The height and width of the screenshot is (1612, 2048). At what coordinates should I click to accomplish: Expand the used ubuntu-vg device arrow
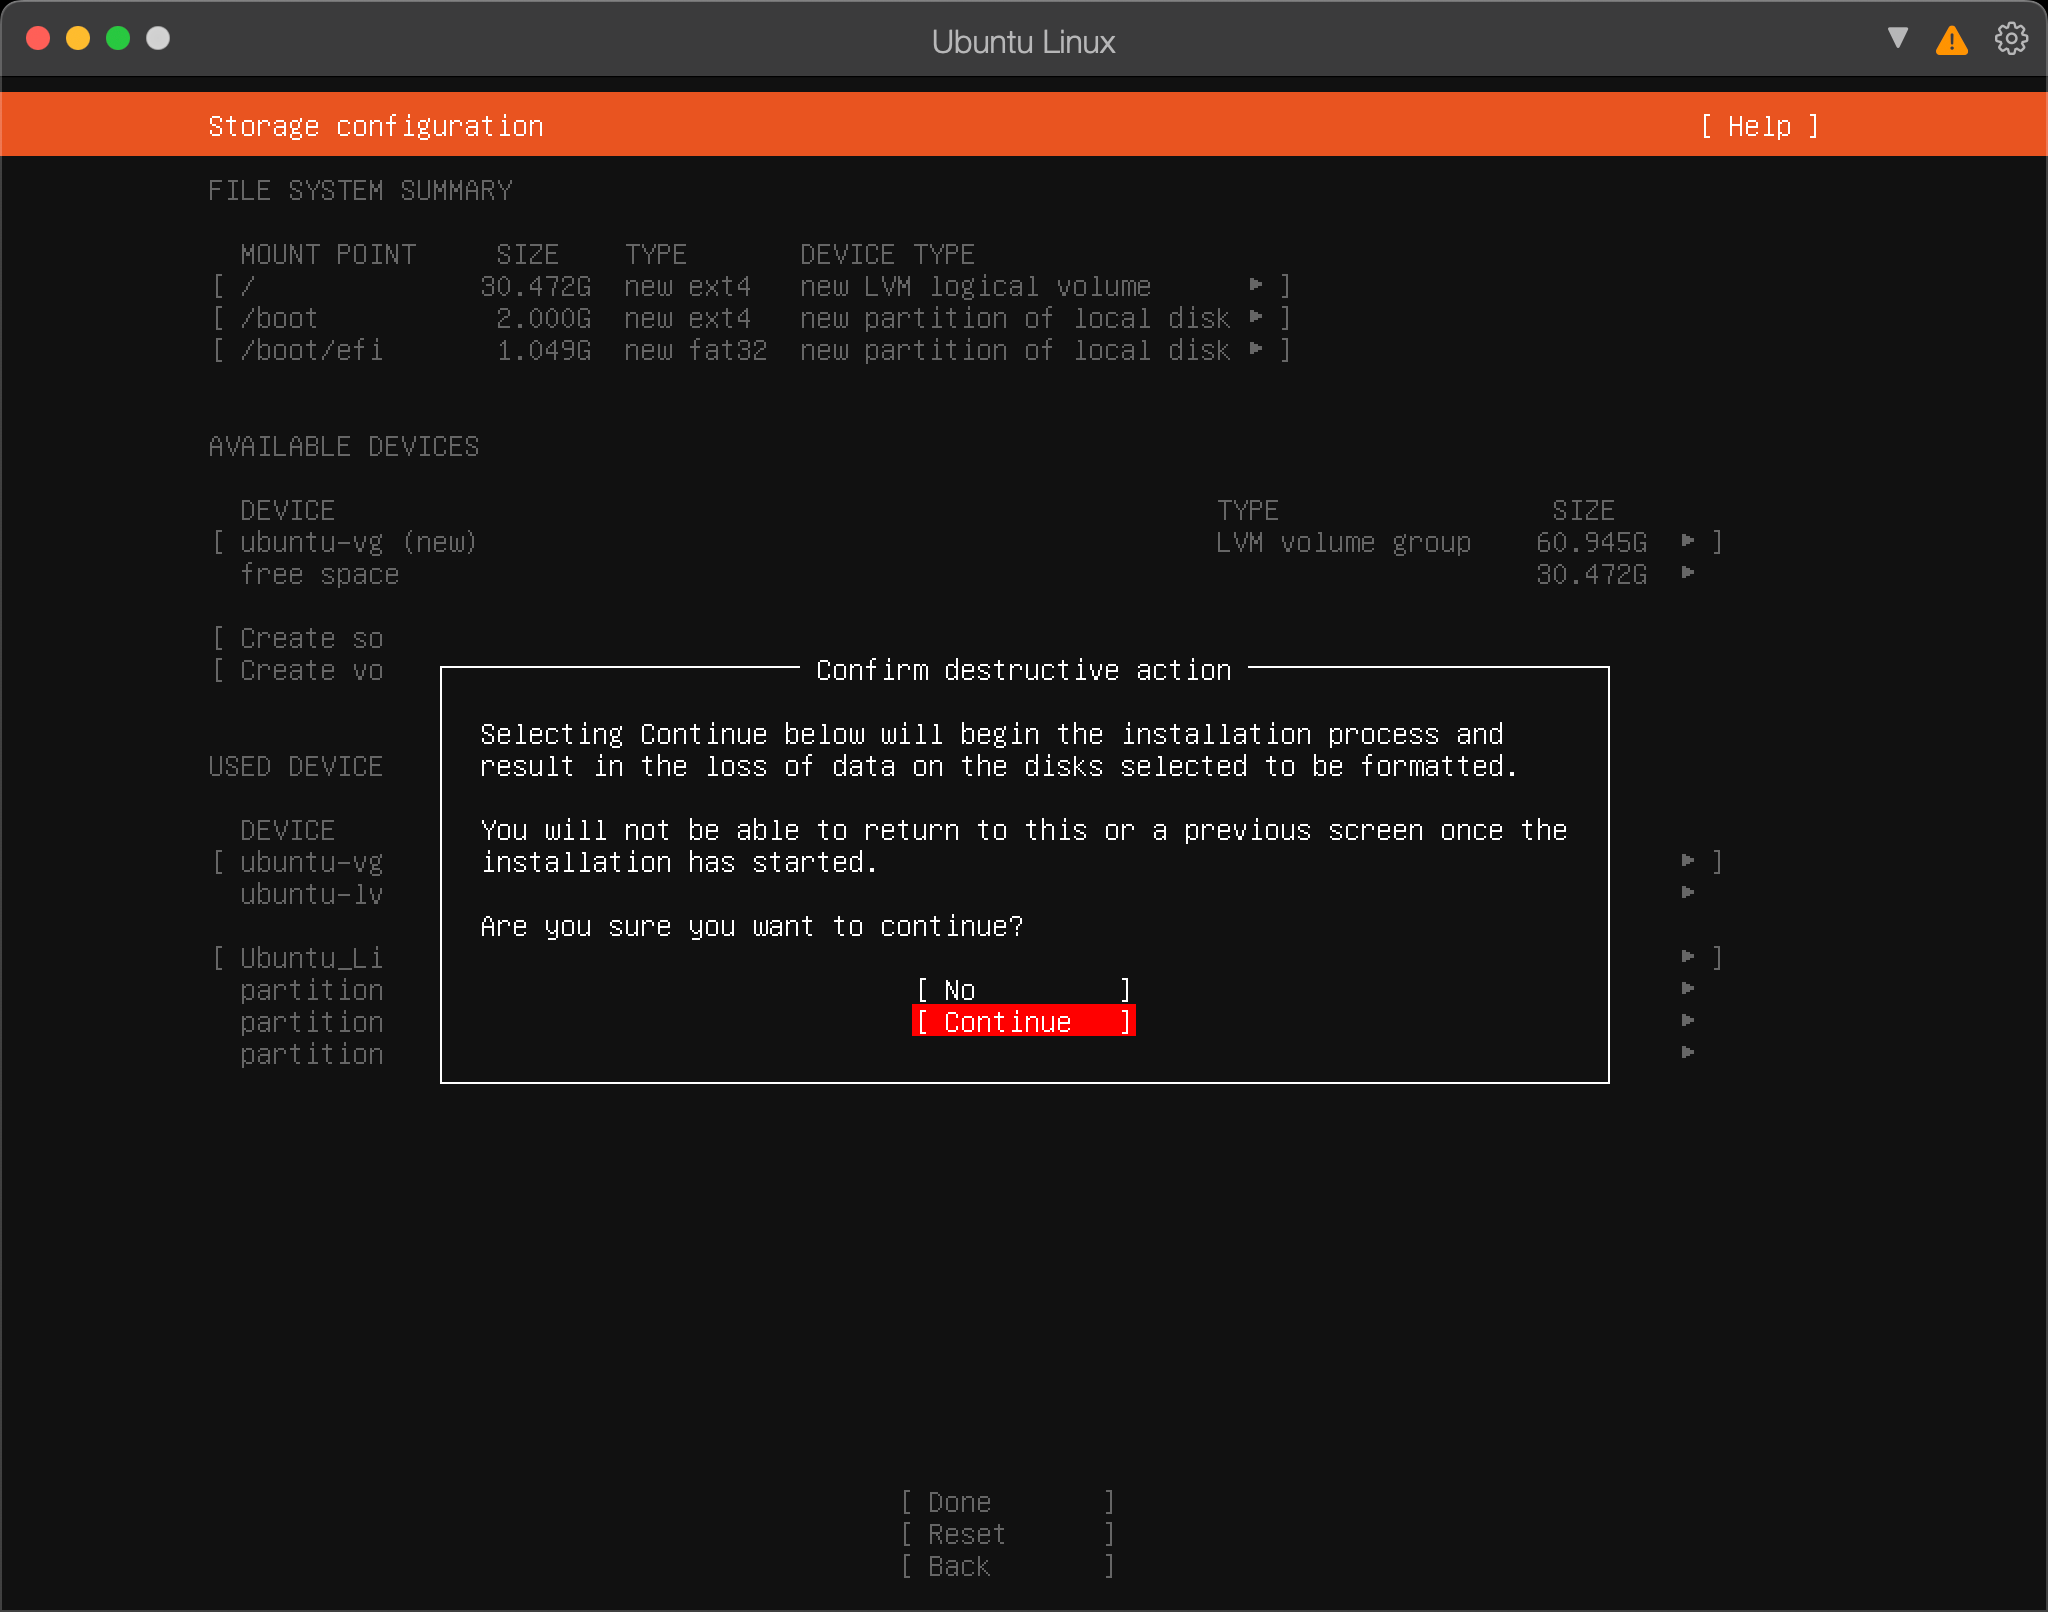pos(1688,861)
